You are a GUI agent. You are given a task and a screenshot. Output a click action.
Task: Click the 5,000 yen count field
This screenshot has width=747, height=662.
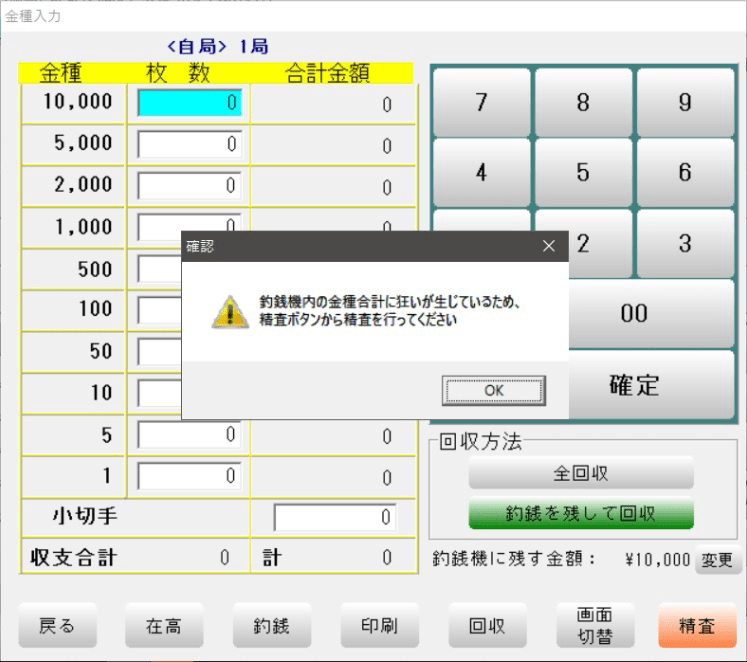[189, 144]
